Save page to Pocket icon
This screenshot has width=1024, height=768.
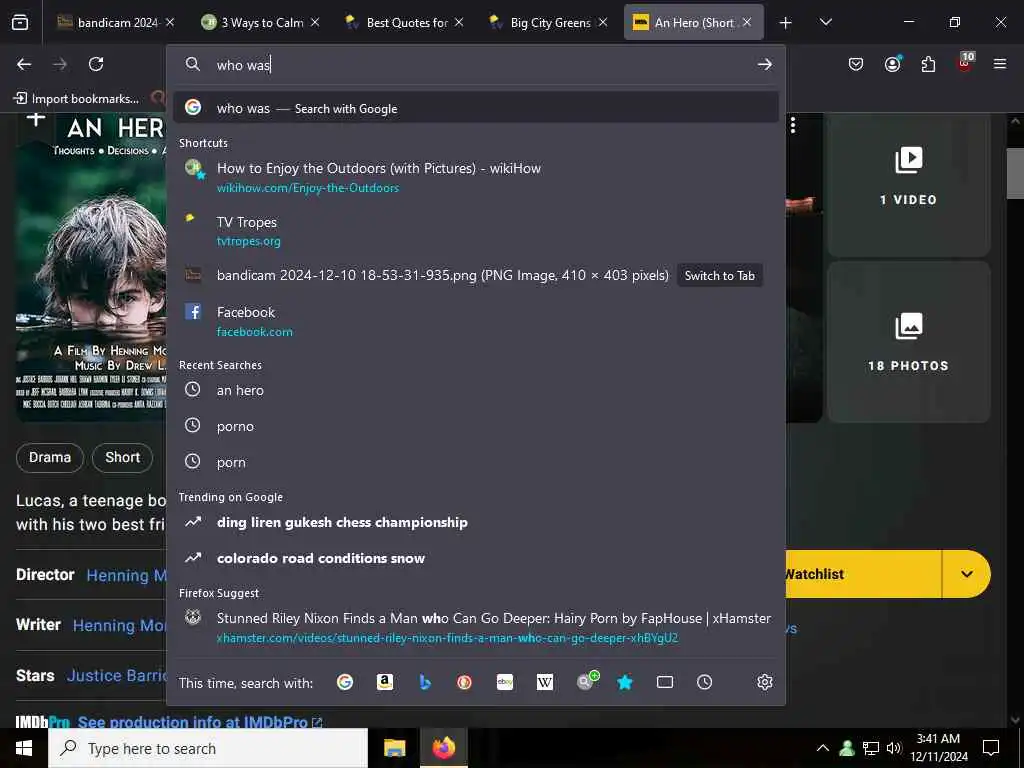coord(856,64)
